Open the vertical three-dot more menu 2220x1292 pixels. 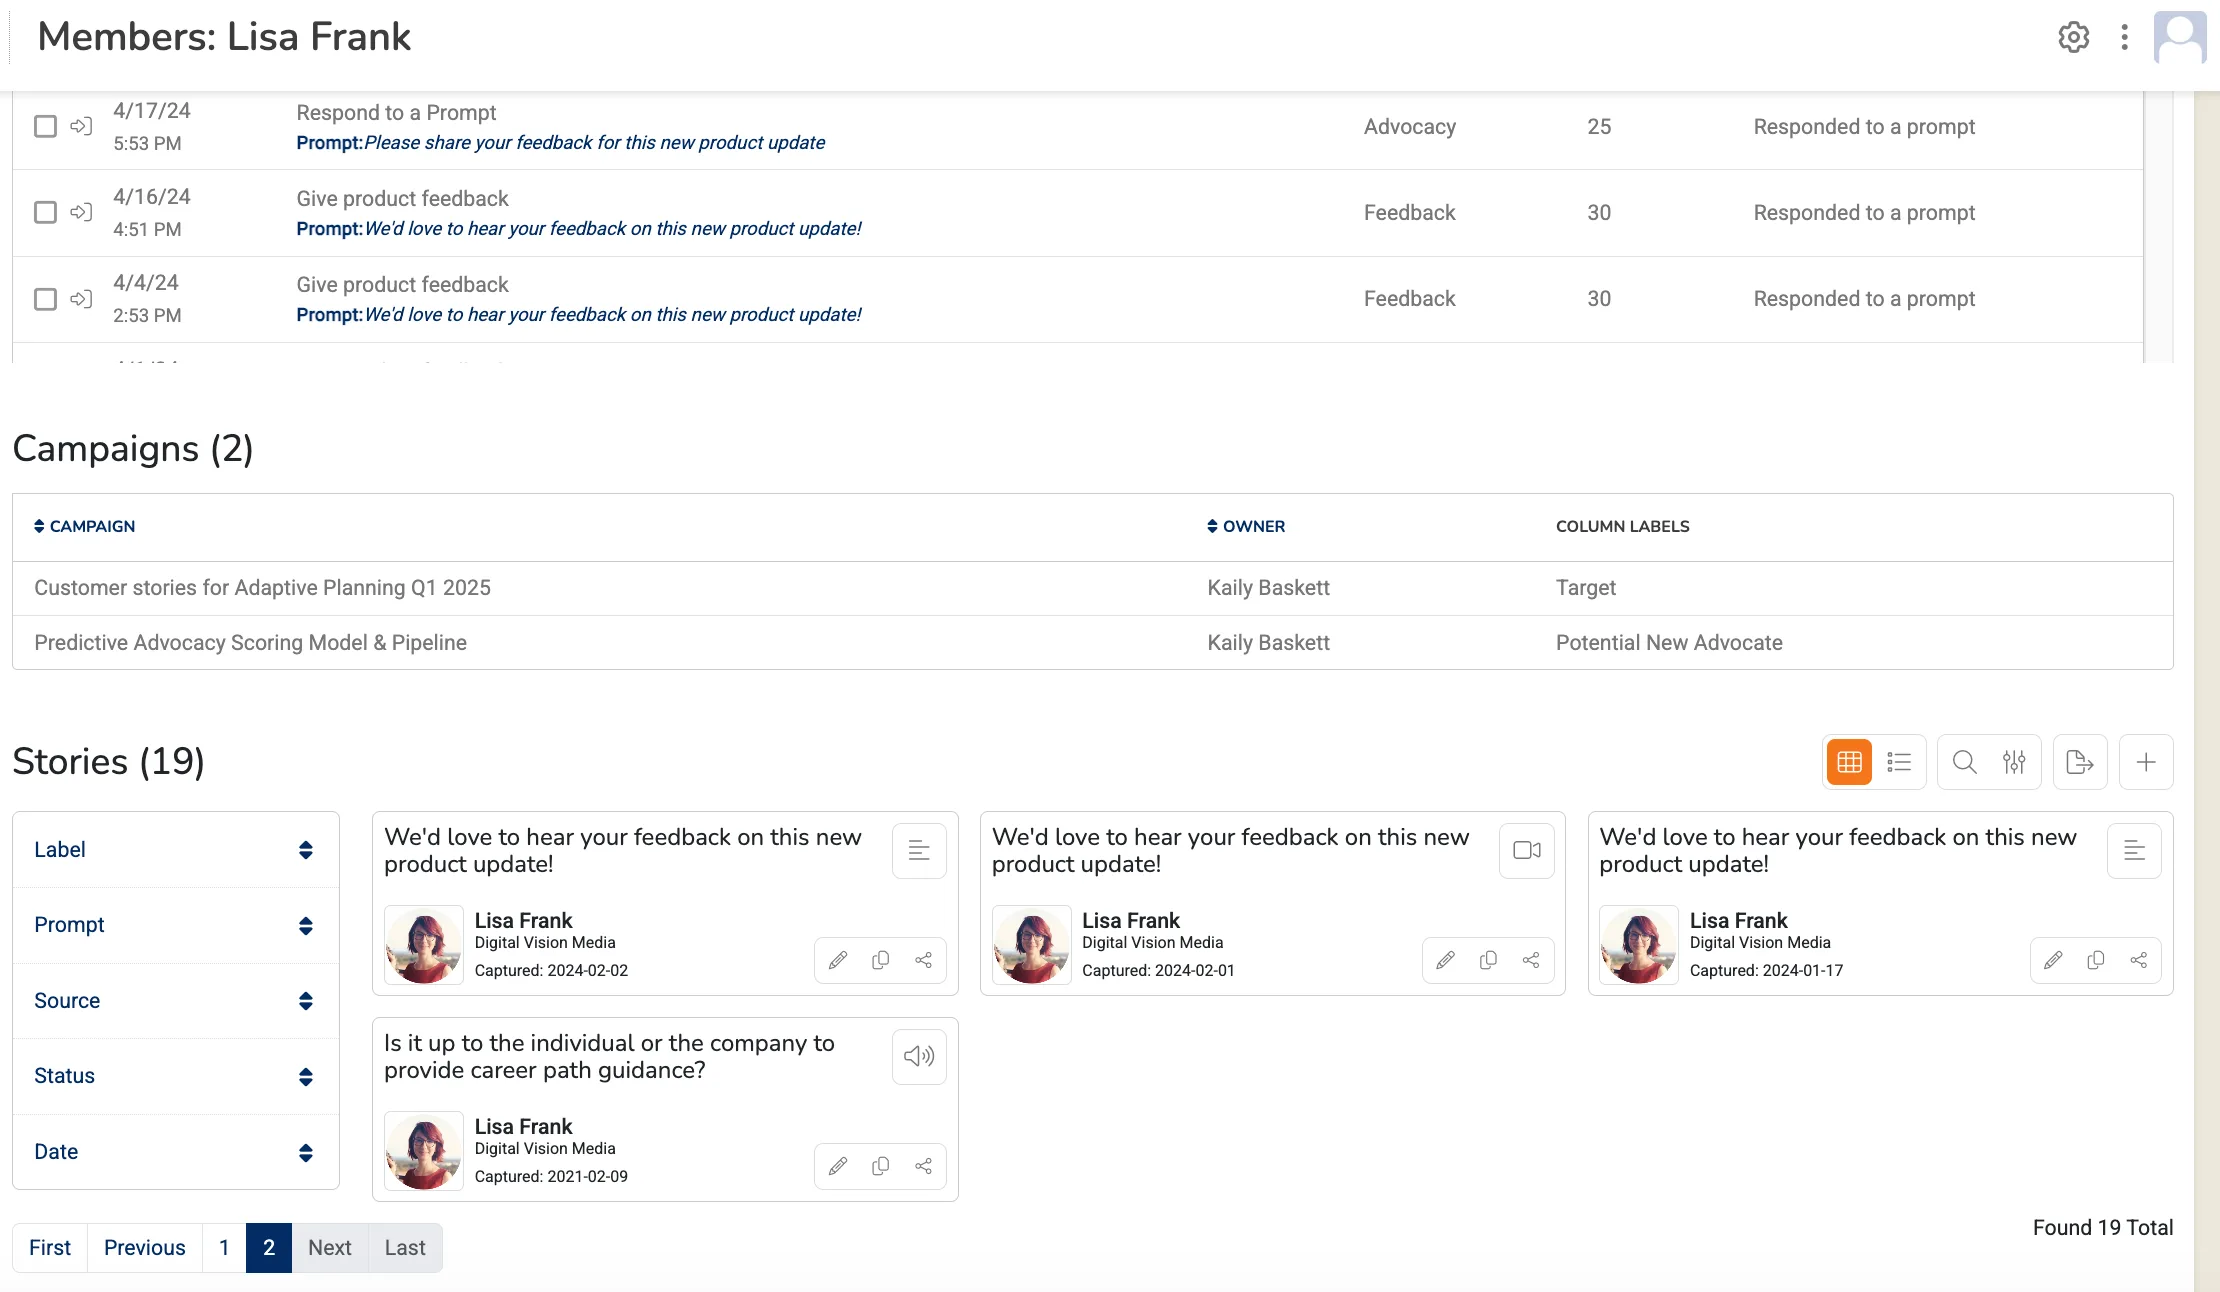tap(2125, 37)
